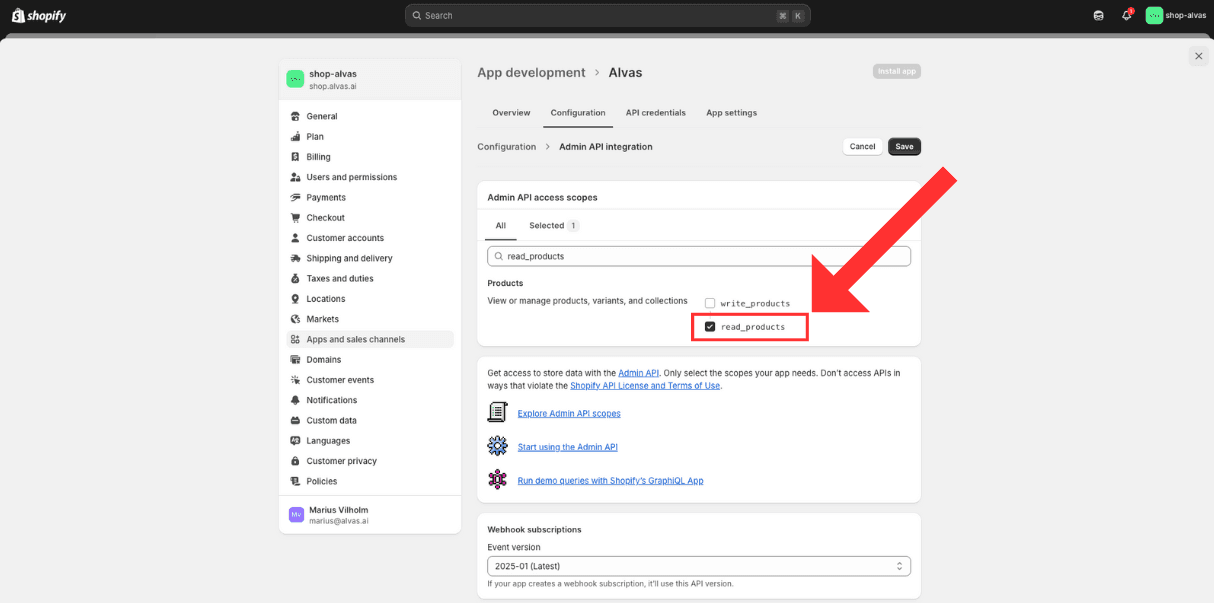The height and width of the screenshot is (603, 1214).
Task: Open Explore Admin API scopes link
Action: coord(569,413)
